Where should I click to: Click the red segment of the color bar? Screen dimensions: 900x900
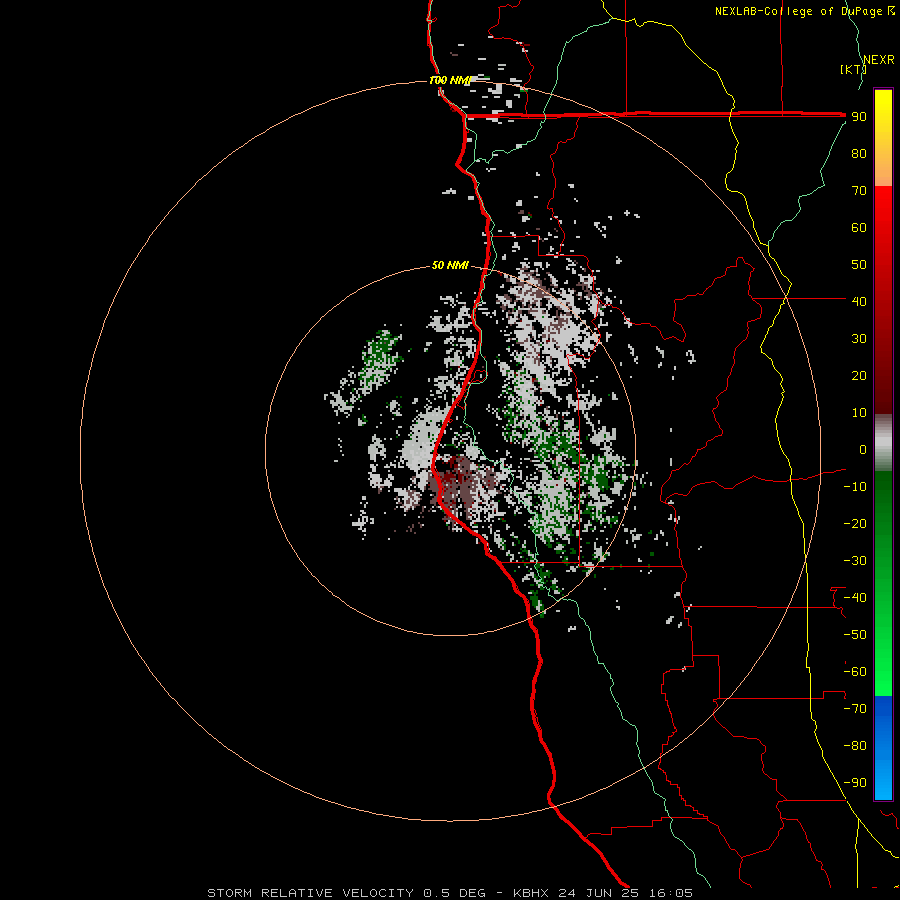click(x=883, y=300)
